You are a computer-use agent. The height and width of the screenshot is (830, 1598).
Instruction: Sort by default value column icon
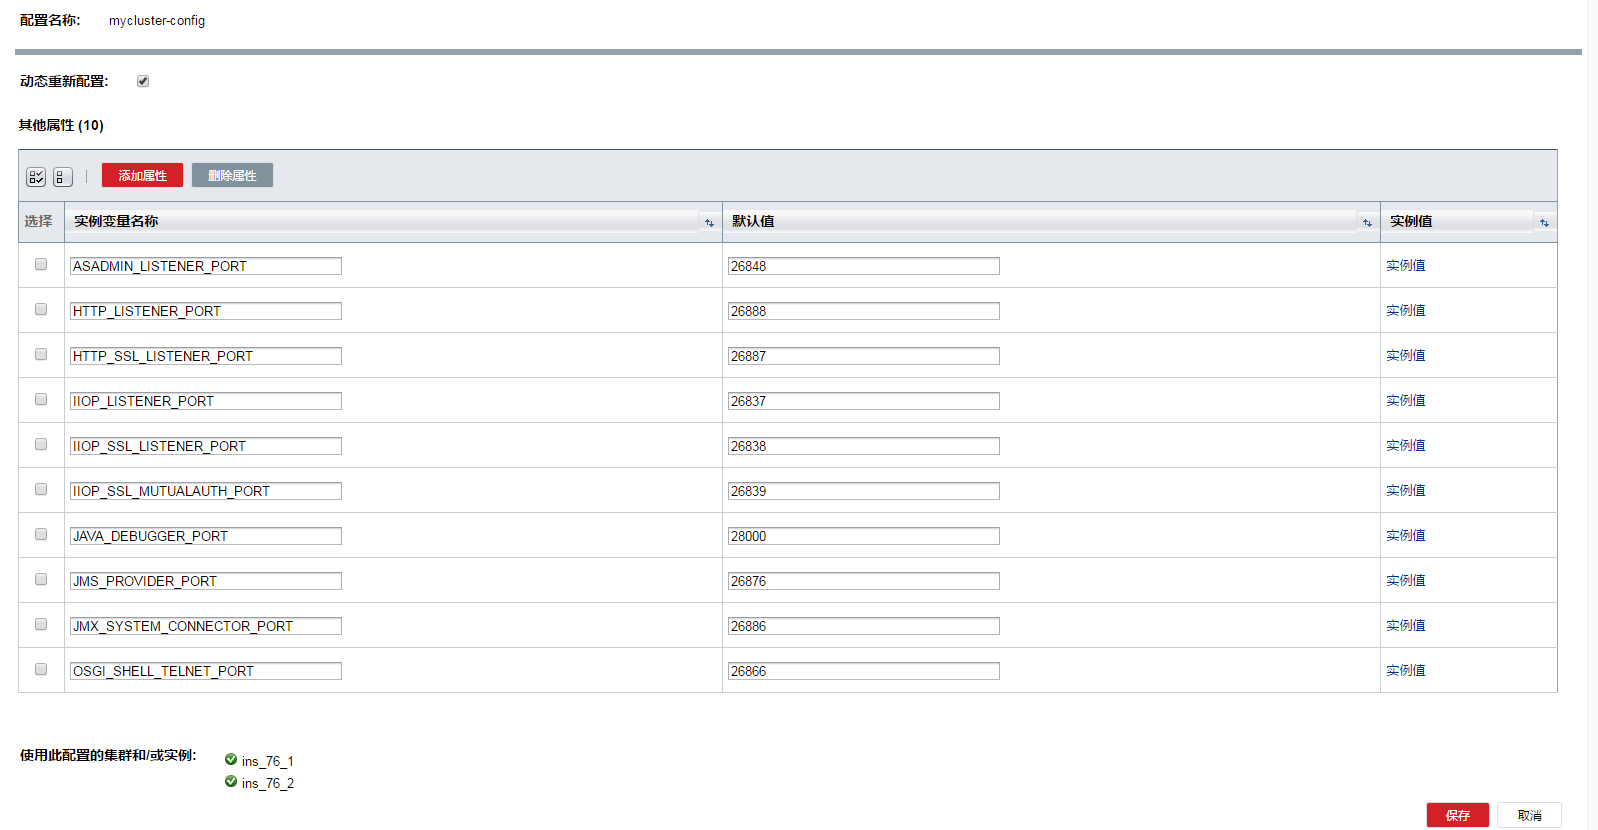(x=1367, y=223)
